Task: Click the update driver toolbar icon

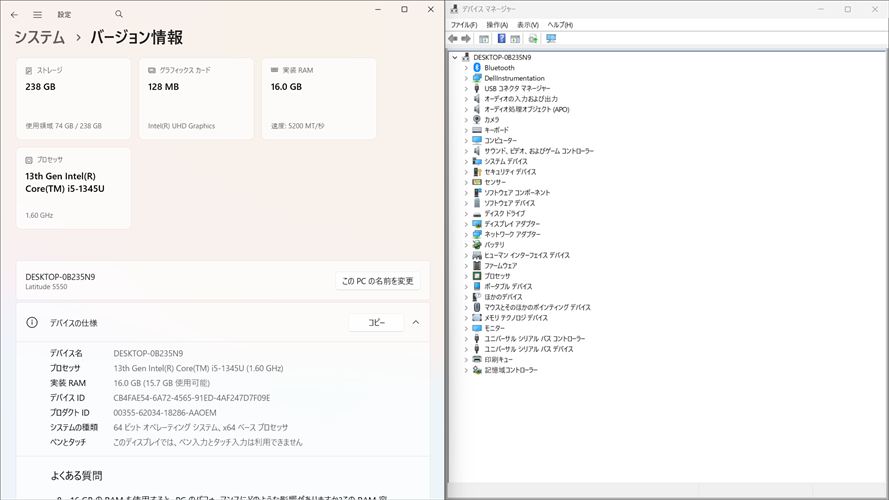Action: pos(533,39)
